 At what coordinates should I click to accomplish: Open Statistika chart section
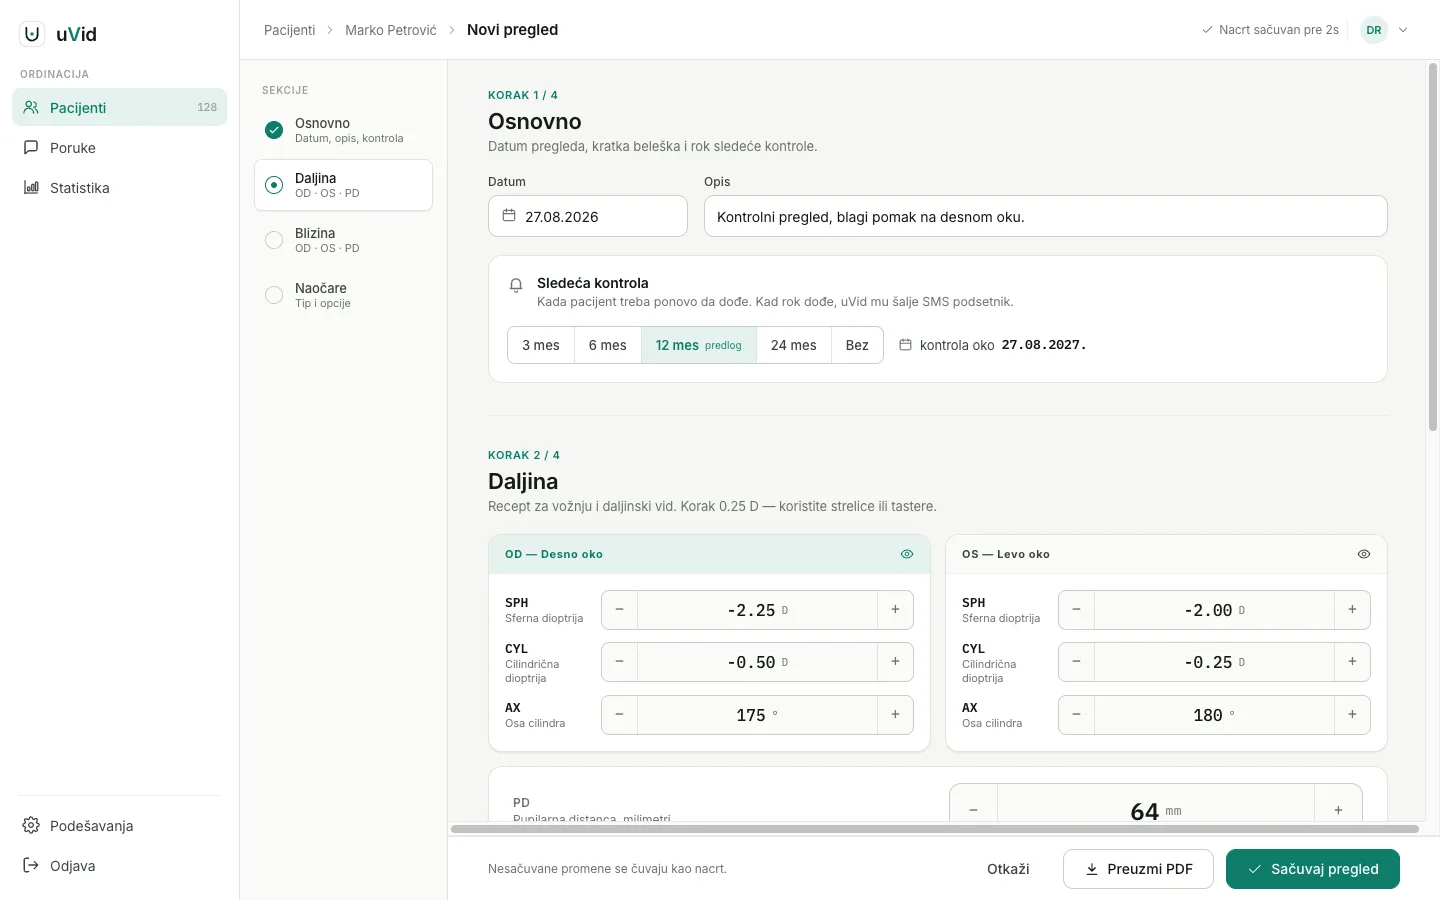point(119,187)
